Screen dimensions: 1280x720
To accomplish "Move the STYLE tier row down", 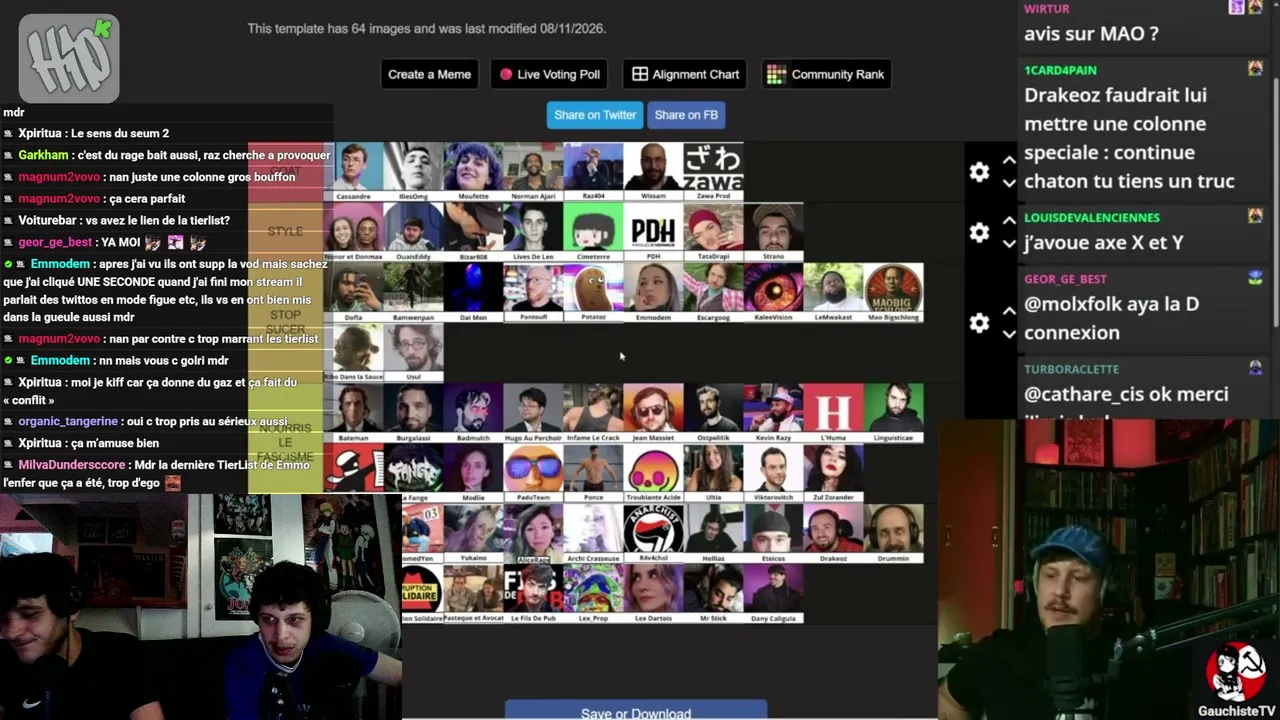I will coord(1009,244).
